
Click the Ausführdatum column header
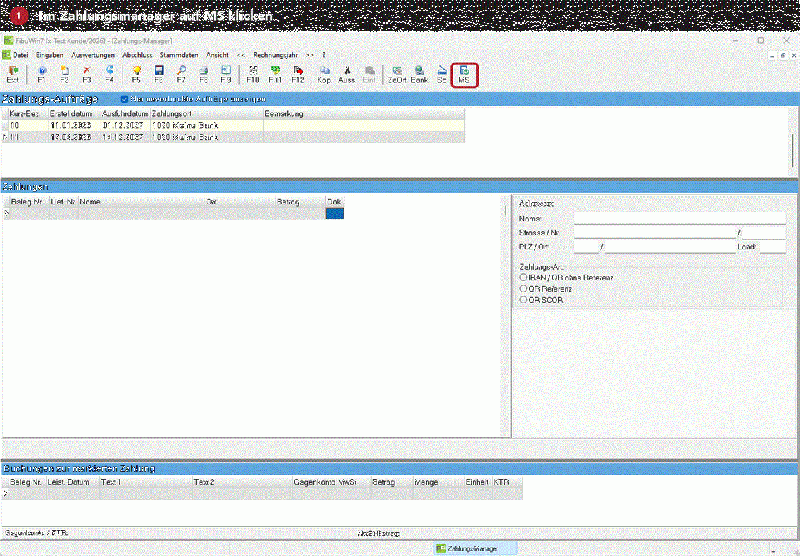point(125,114)
